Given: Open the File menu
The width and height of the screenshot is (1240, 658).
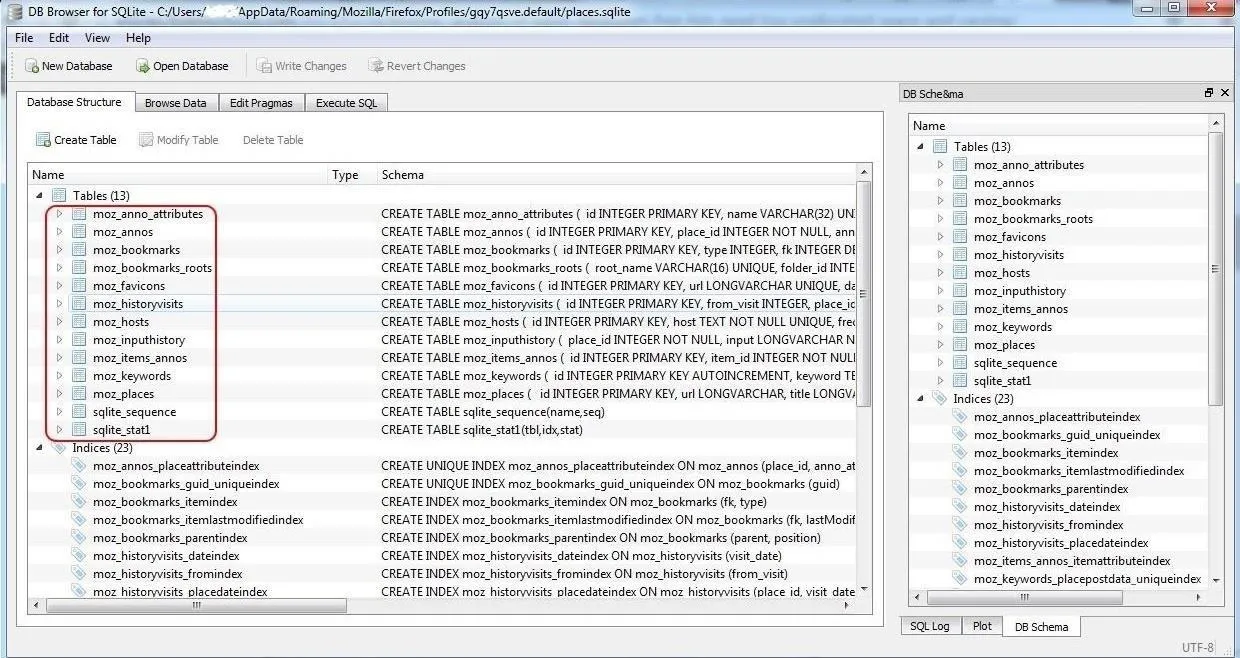Looking at the screenshot, I should [24, 38].
